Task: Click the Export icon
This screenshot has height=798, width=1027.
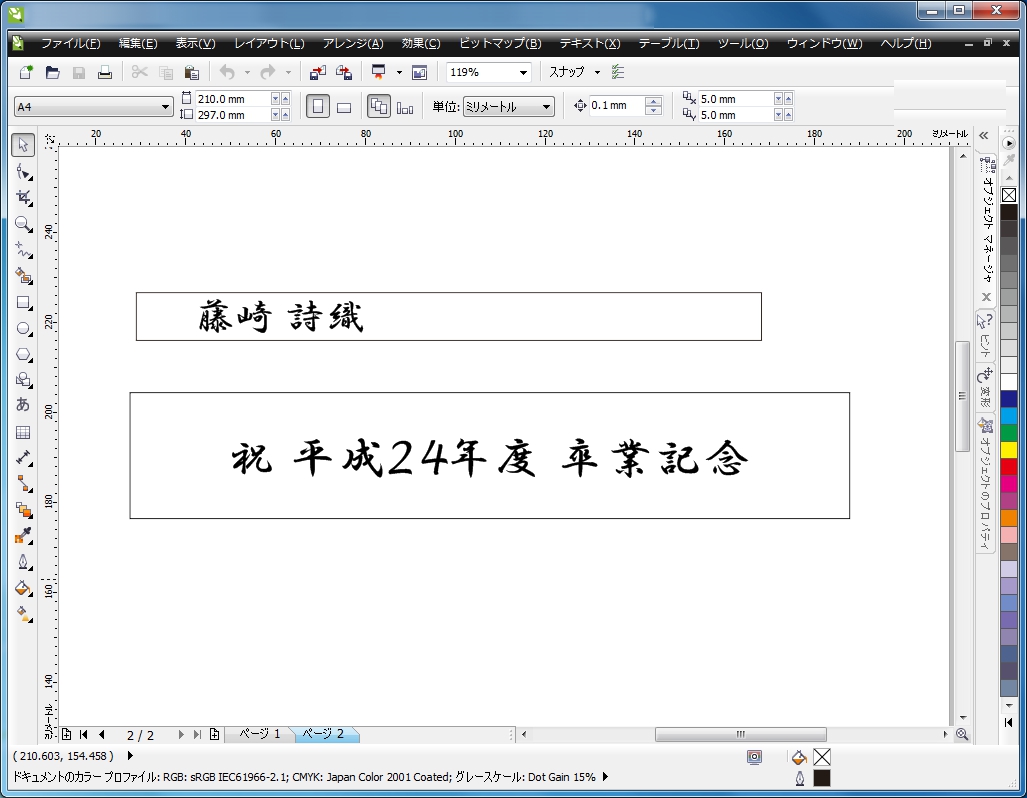Action: tap(344, 72)
